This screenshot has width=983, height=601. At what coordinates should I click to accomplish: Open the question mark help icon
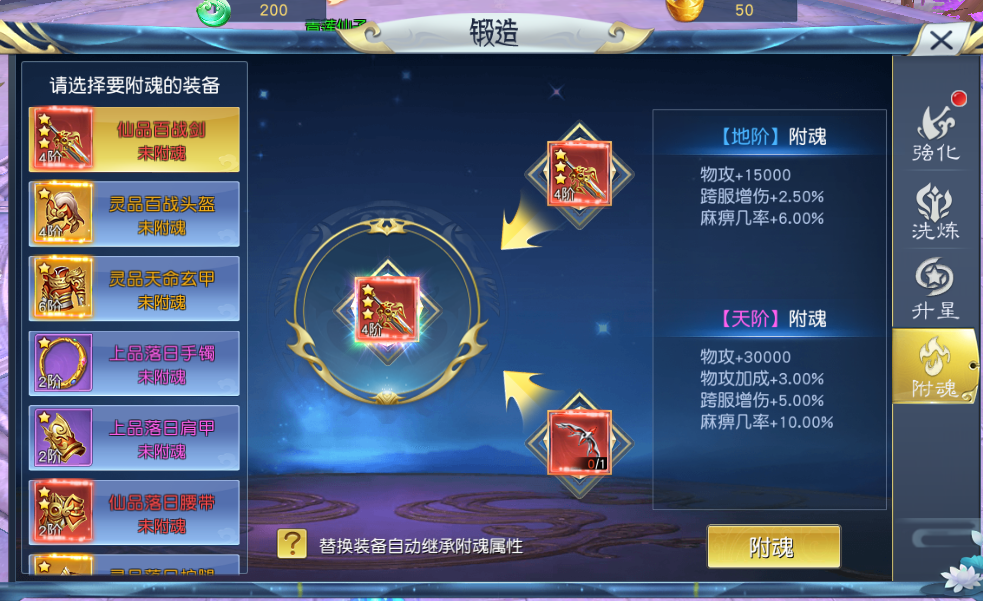(292, 544)
